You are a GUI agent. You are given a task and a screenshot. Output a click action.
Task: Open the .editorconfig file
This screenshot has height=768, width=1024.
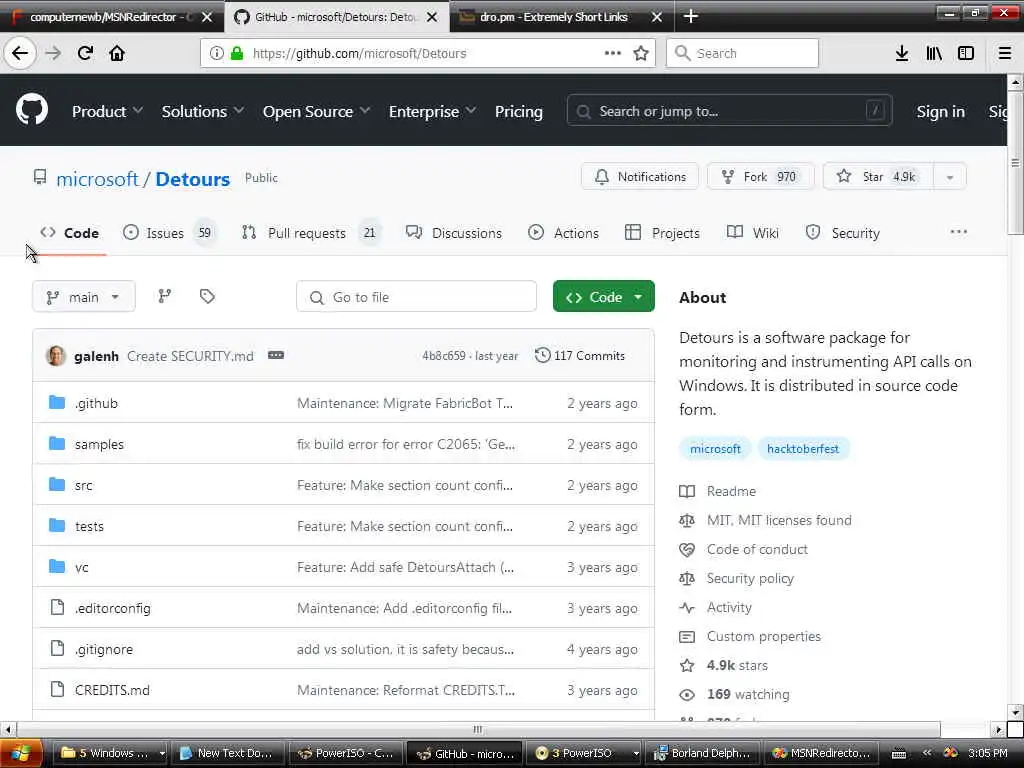112,608
